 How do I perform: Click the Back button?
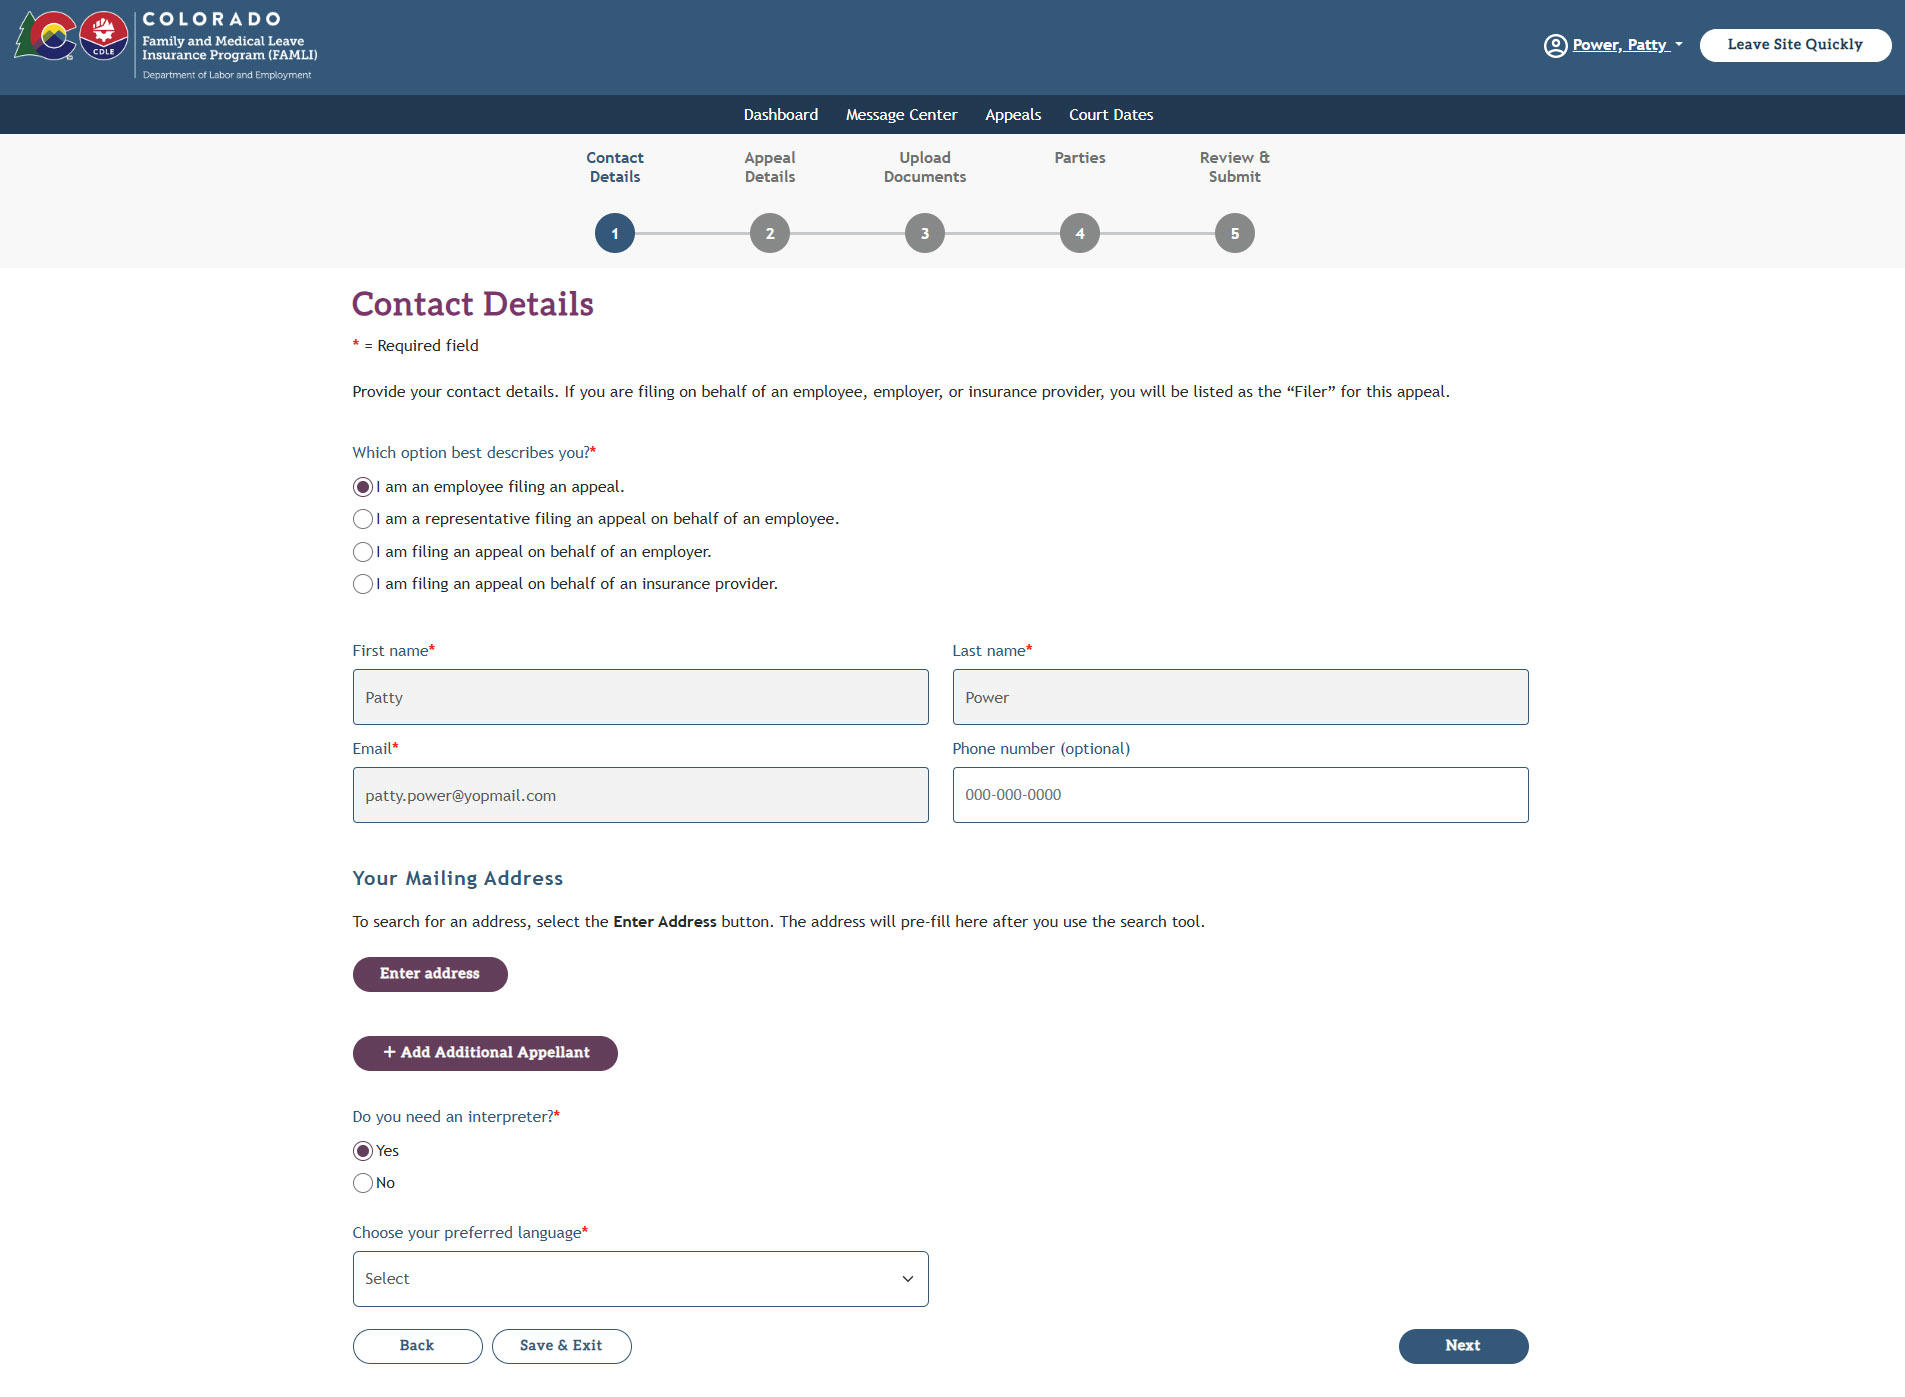point(417,1346)
